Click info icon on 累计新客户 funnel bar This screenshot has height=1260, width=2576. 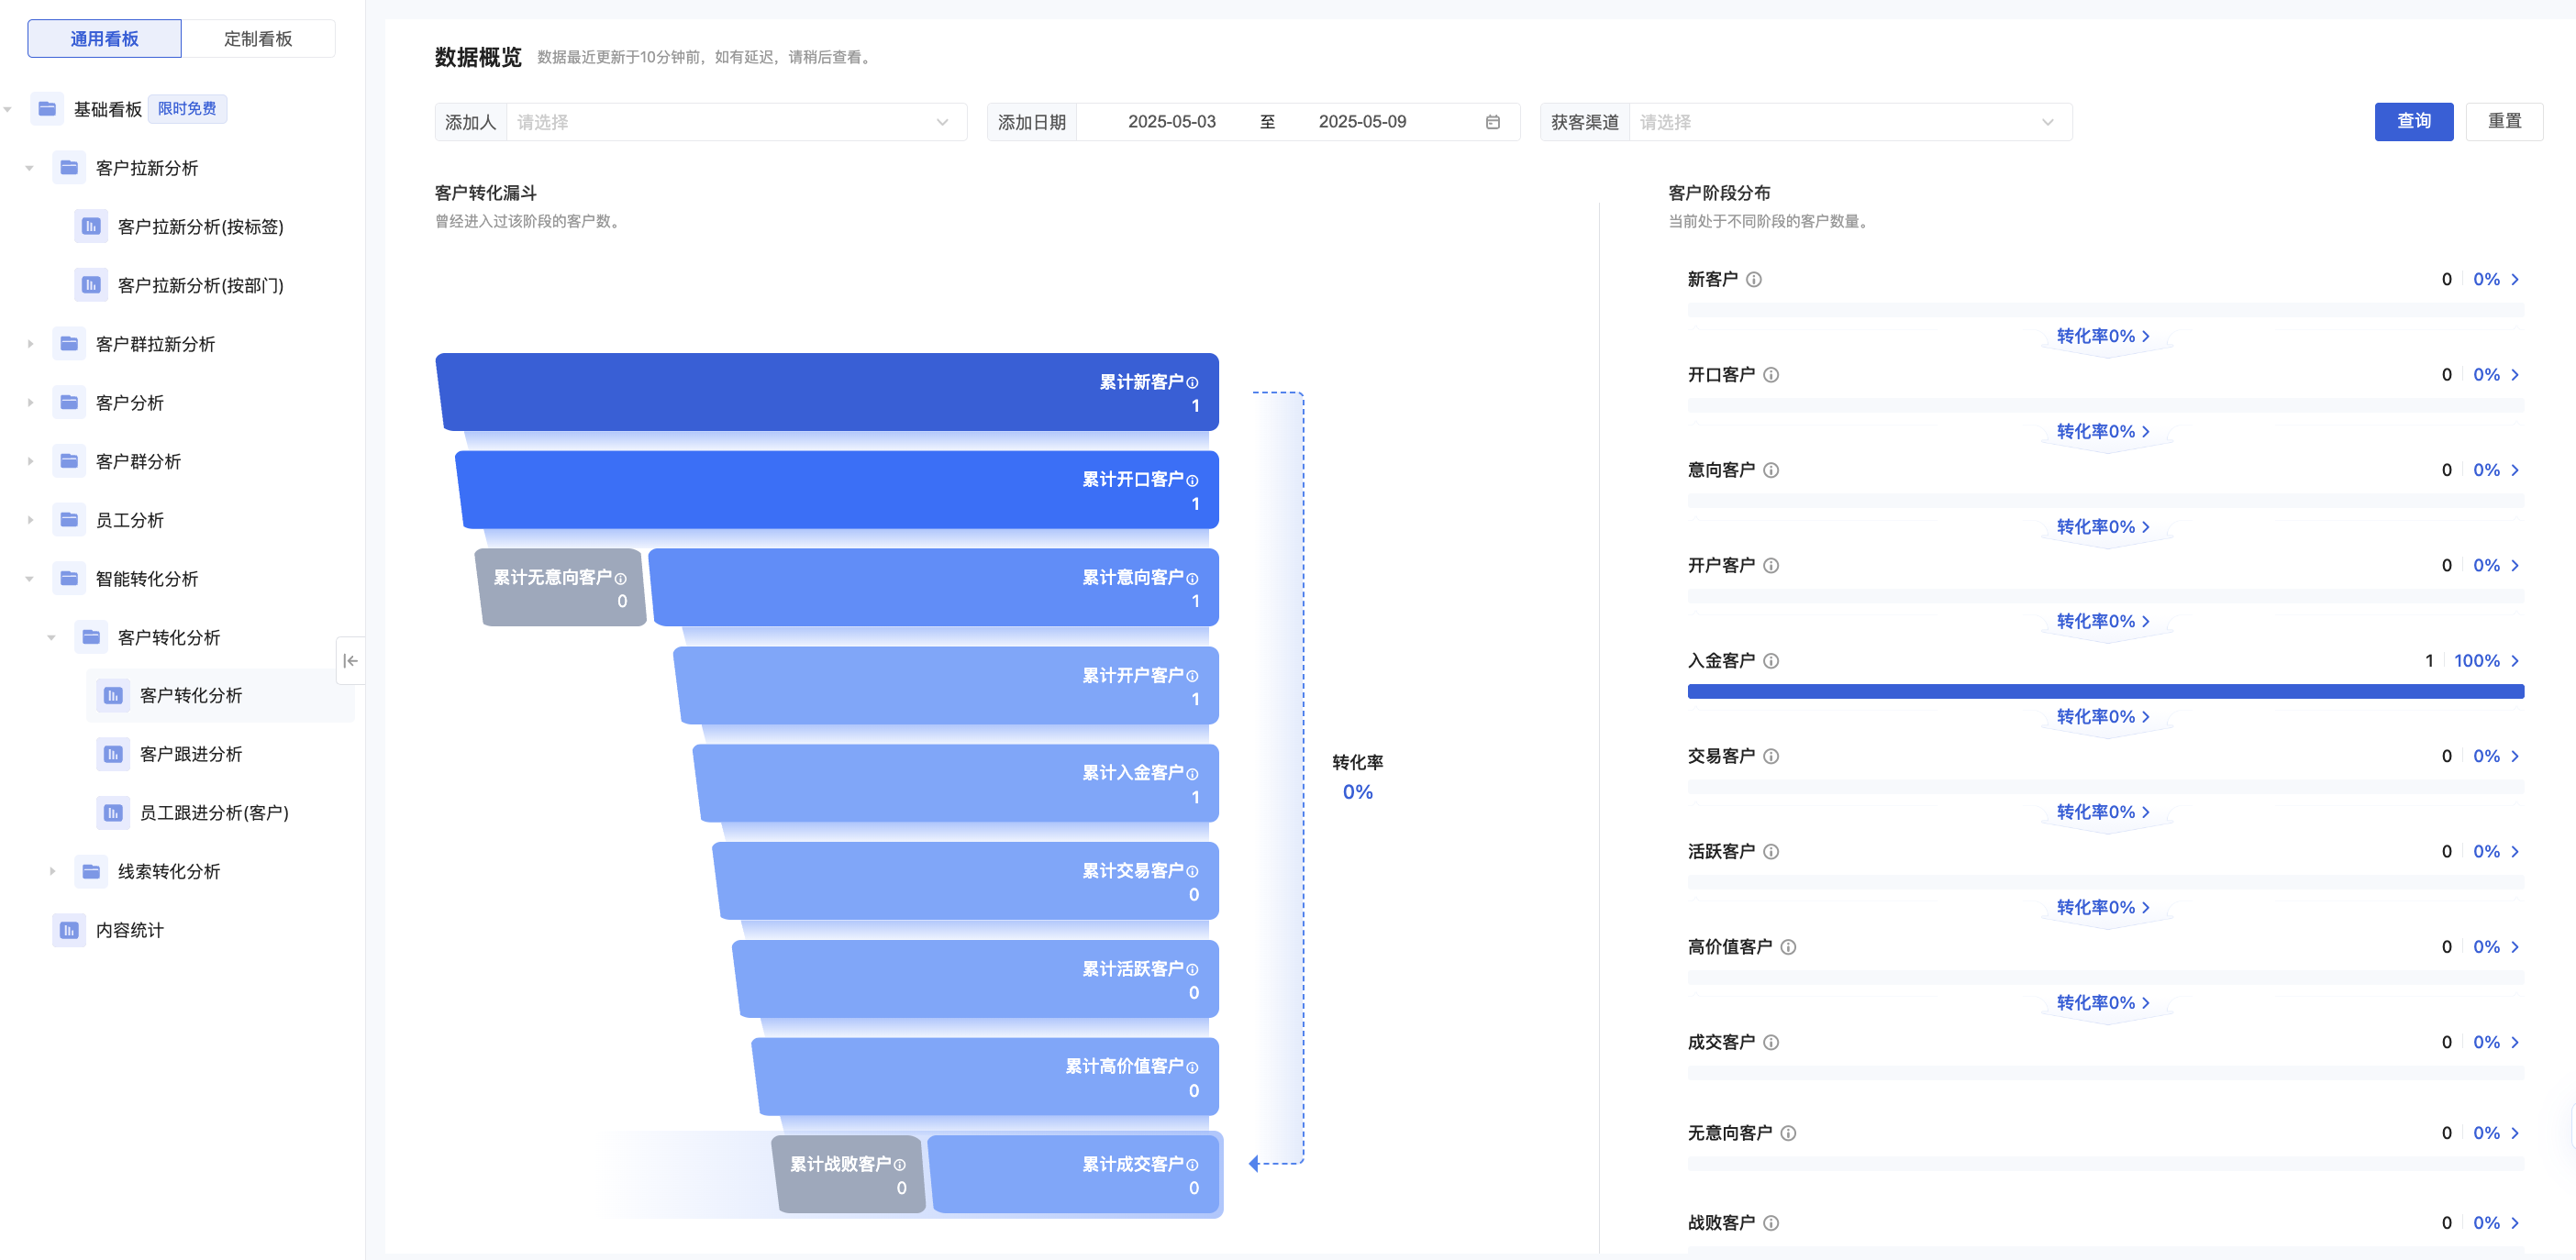[1192, 383]
